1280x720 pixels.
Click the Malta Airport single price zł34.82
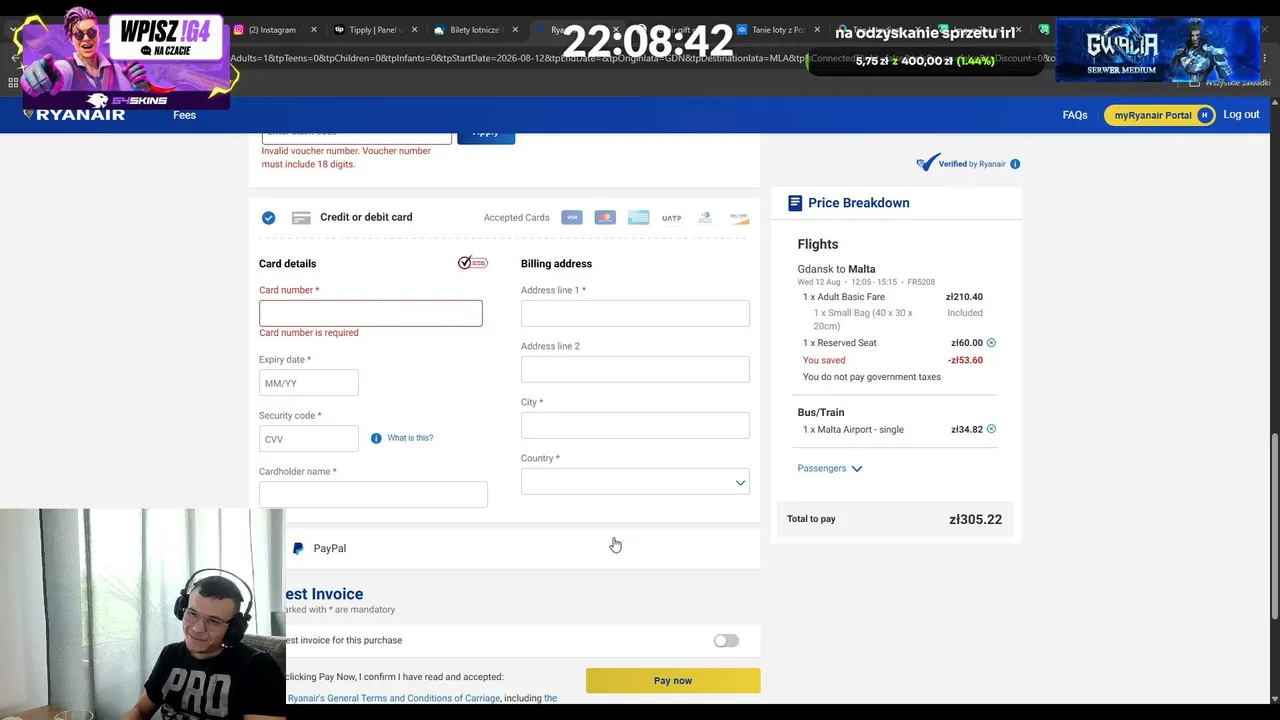(x=967, y=429)
